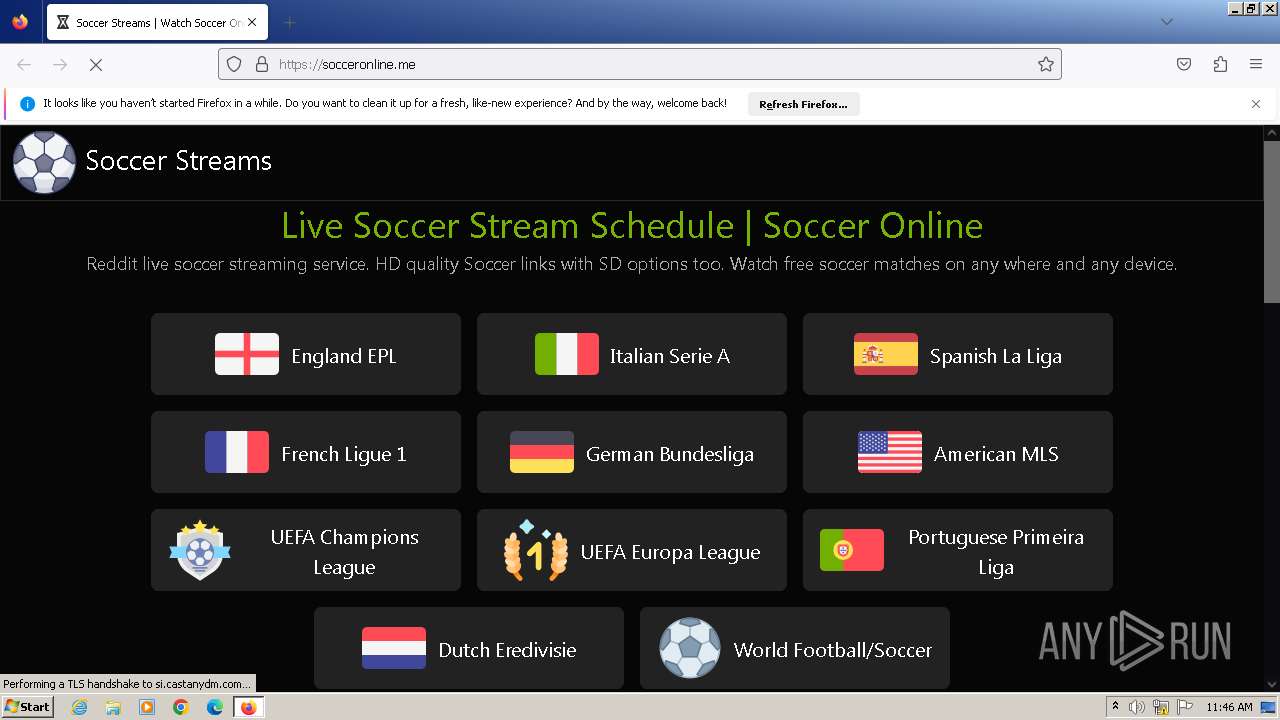
Task: Open Portuguese Primeira Liga streams
Action: coord(958,550)
